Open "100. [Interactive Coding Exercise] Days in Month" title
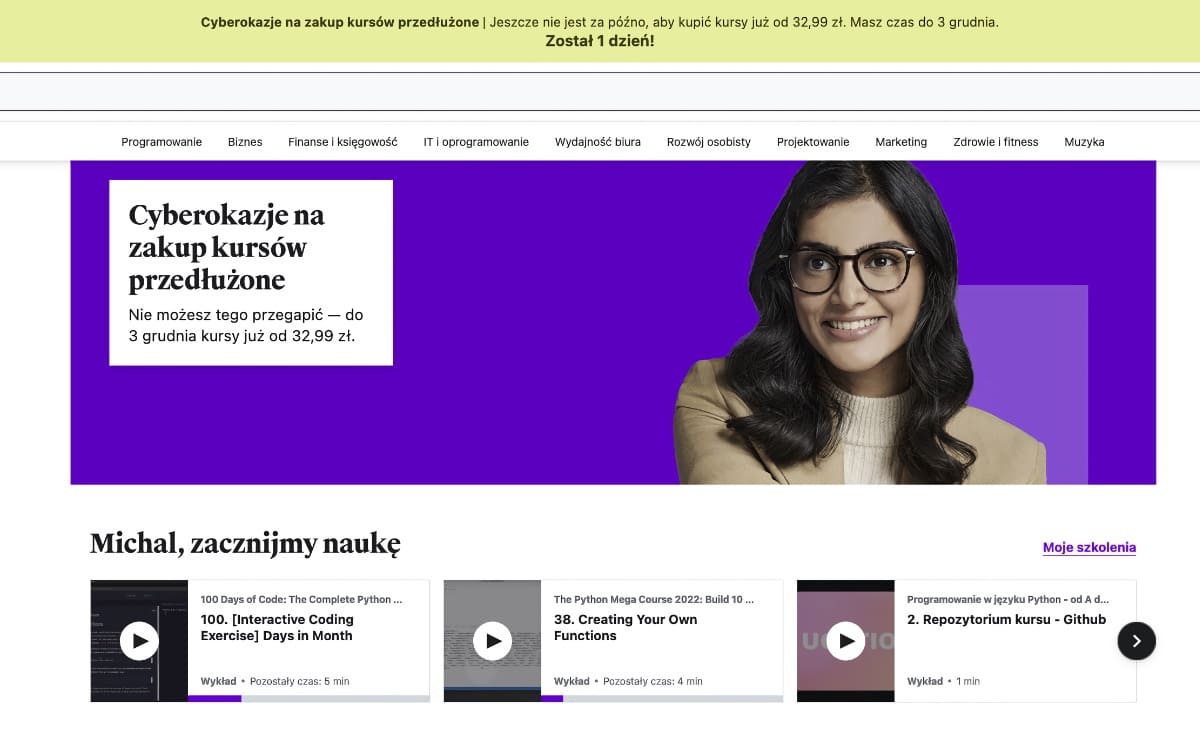 click(277, 628)
